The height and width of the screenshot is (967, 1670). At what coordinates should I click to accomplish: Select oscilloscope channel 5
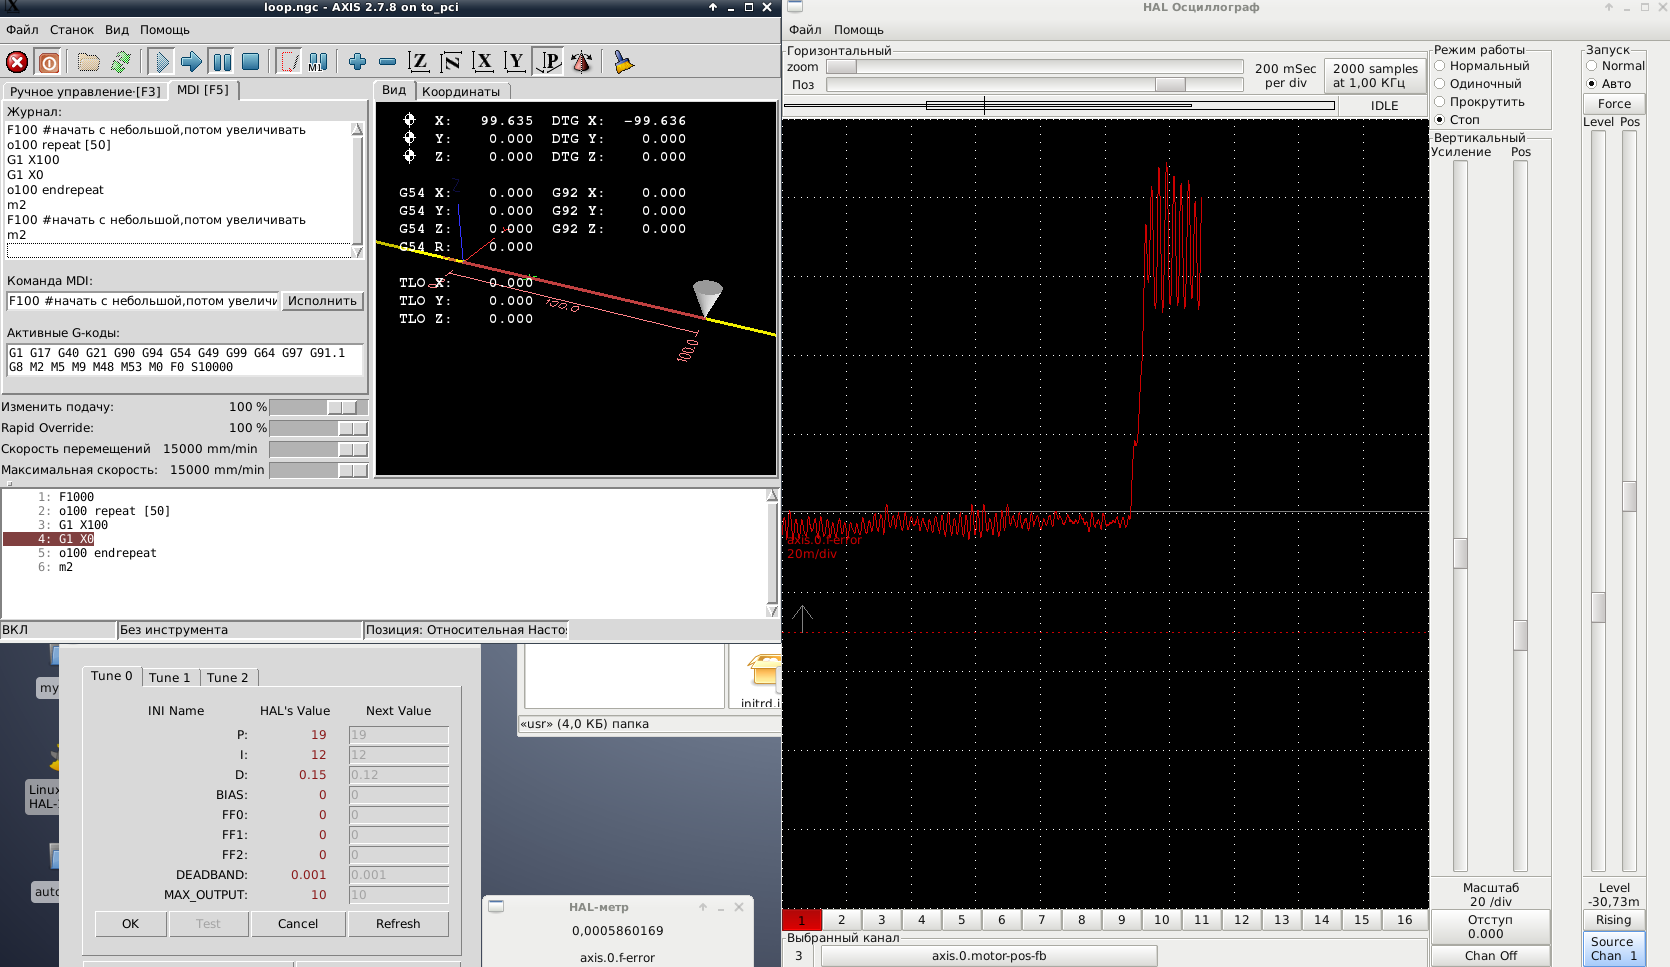pyautogui.click(x=961, y=920)
